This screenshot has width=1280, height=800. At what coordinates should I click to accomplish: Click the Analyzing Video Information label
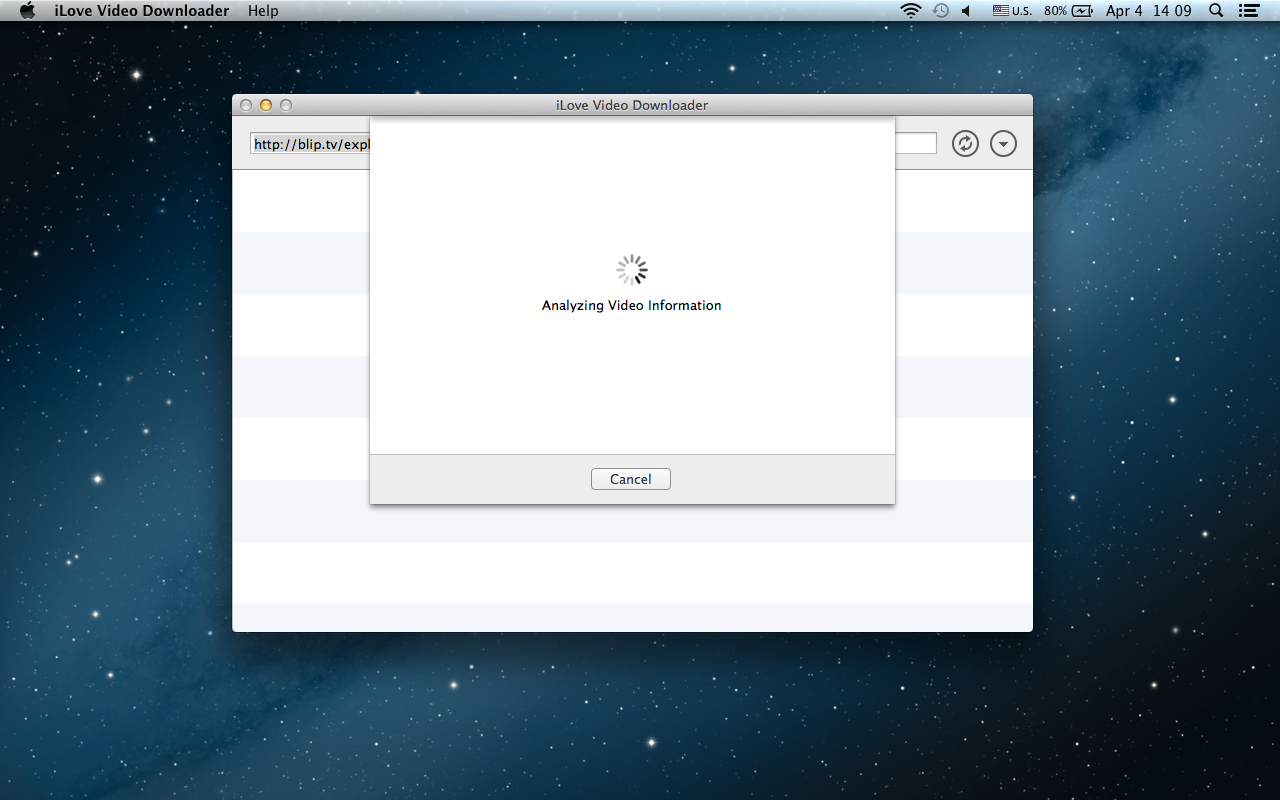click(631, 306)
